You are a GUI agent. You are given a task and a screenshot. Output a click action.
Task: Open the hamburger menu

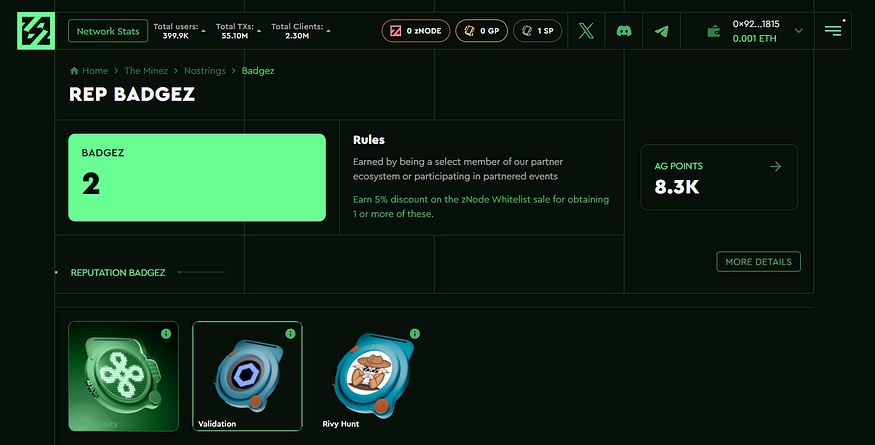pos(833,31)
